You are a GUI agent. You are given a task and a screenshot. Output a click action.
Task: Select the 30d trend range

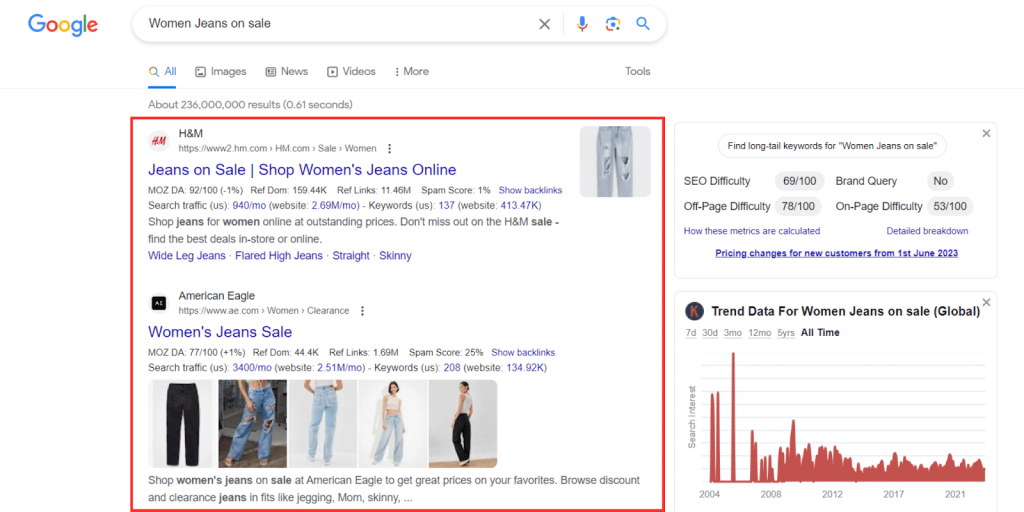click(x=710, y=333)
